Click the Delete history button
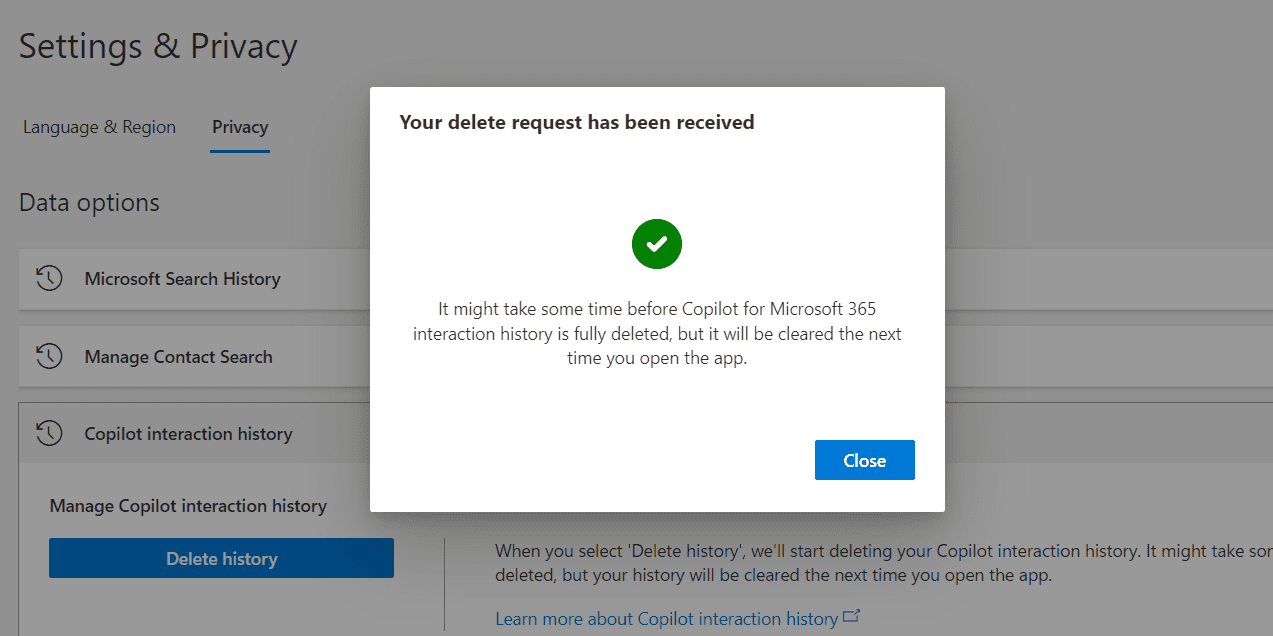 (x=221, y=559)
